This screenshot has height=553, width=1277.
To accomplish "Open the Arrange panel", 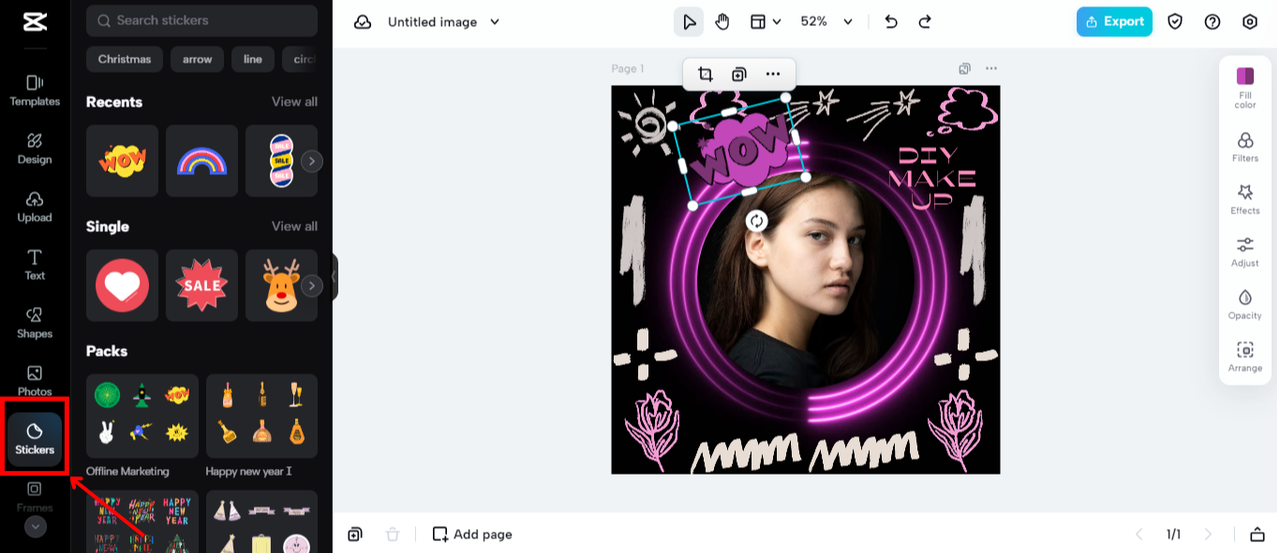I will coord(1245,357).
